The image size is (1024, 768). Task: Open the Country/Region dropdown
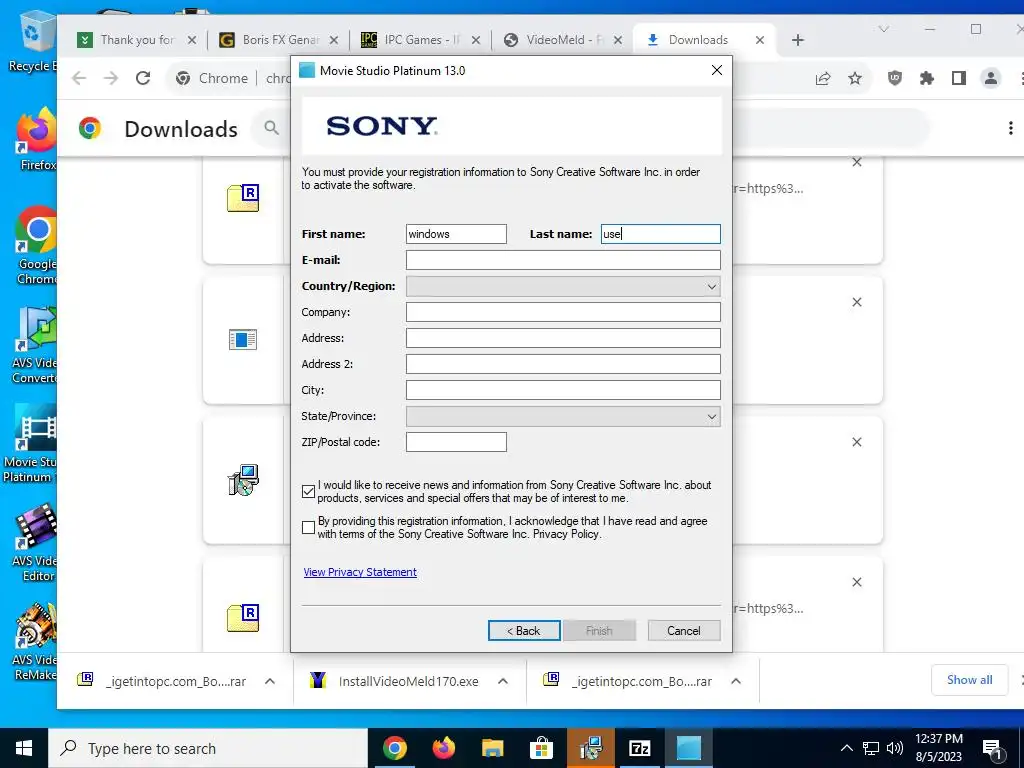pos(563,286)
